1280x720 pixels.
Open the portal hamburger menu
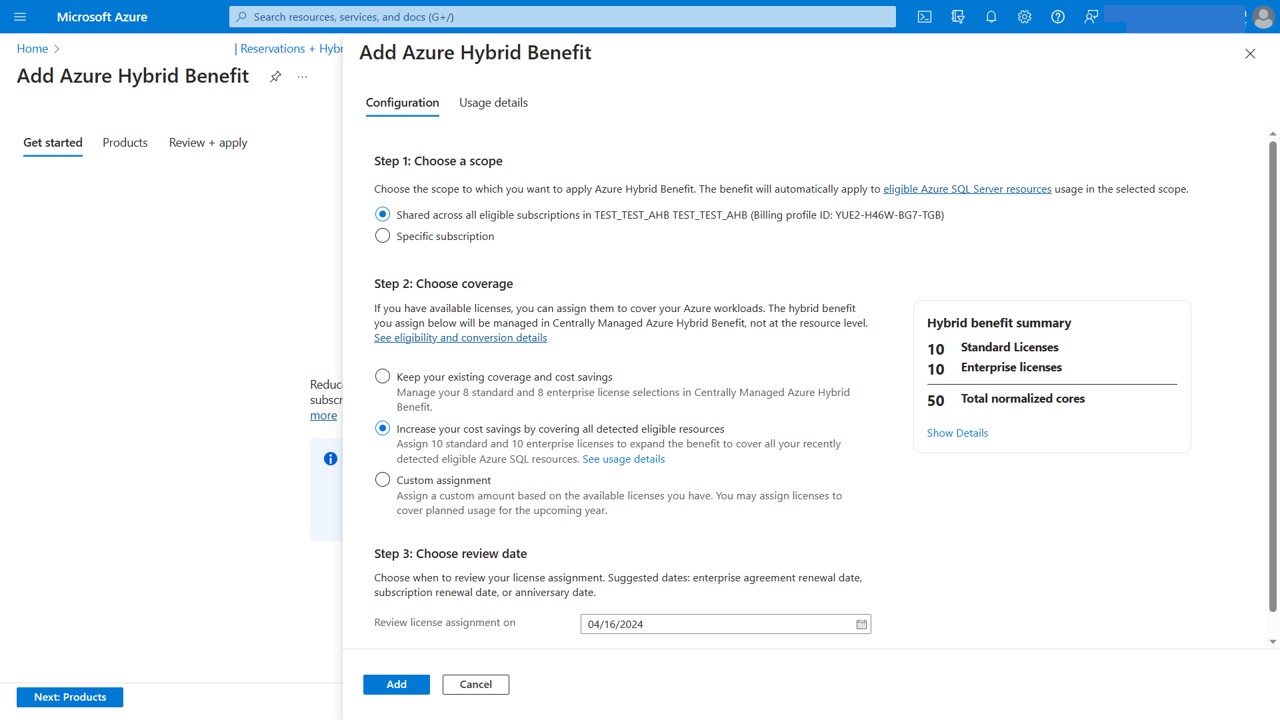tap(19, 16)
